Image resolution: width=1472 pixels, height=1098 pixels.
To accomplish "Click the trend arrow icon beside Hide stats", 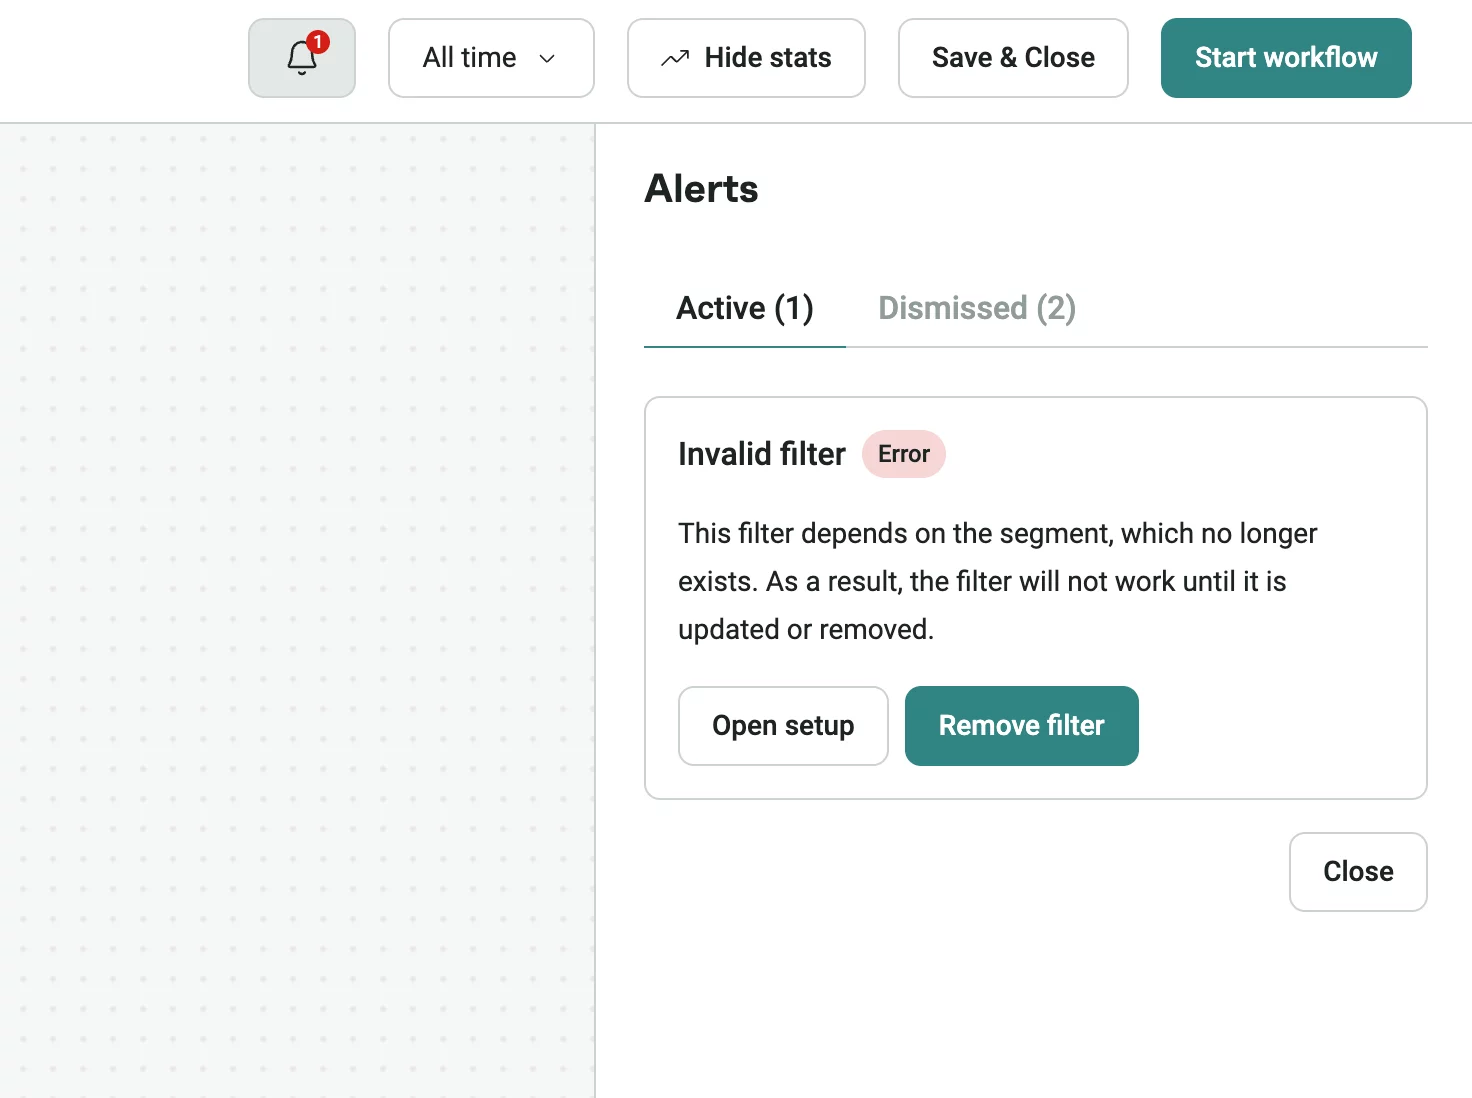I will click(x=675, y=59).
